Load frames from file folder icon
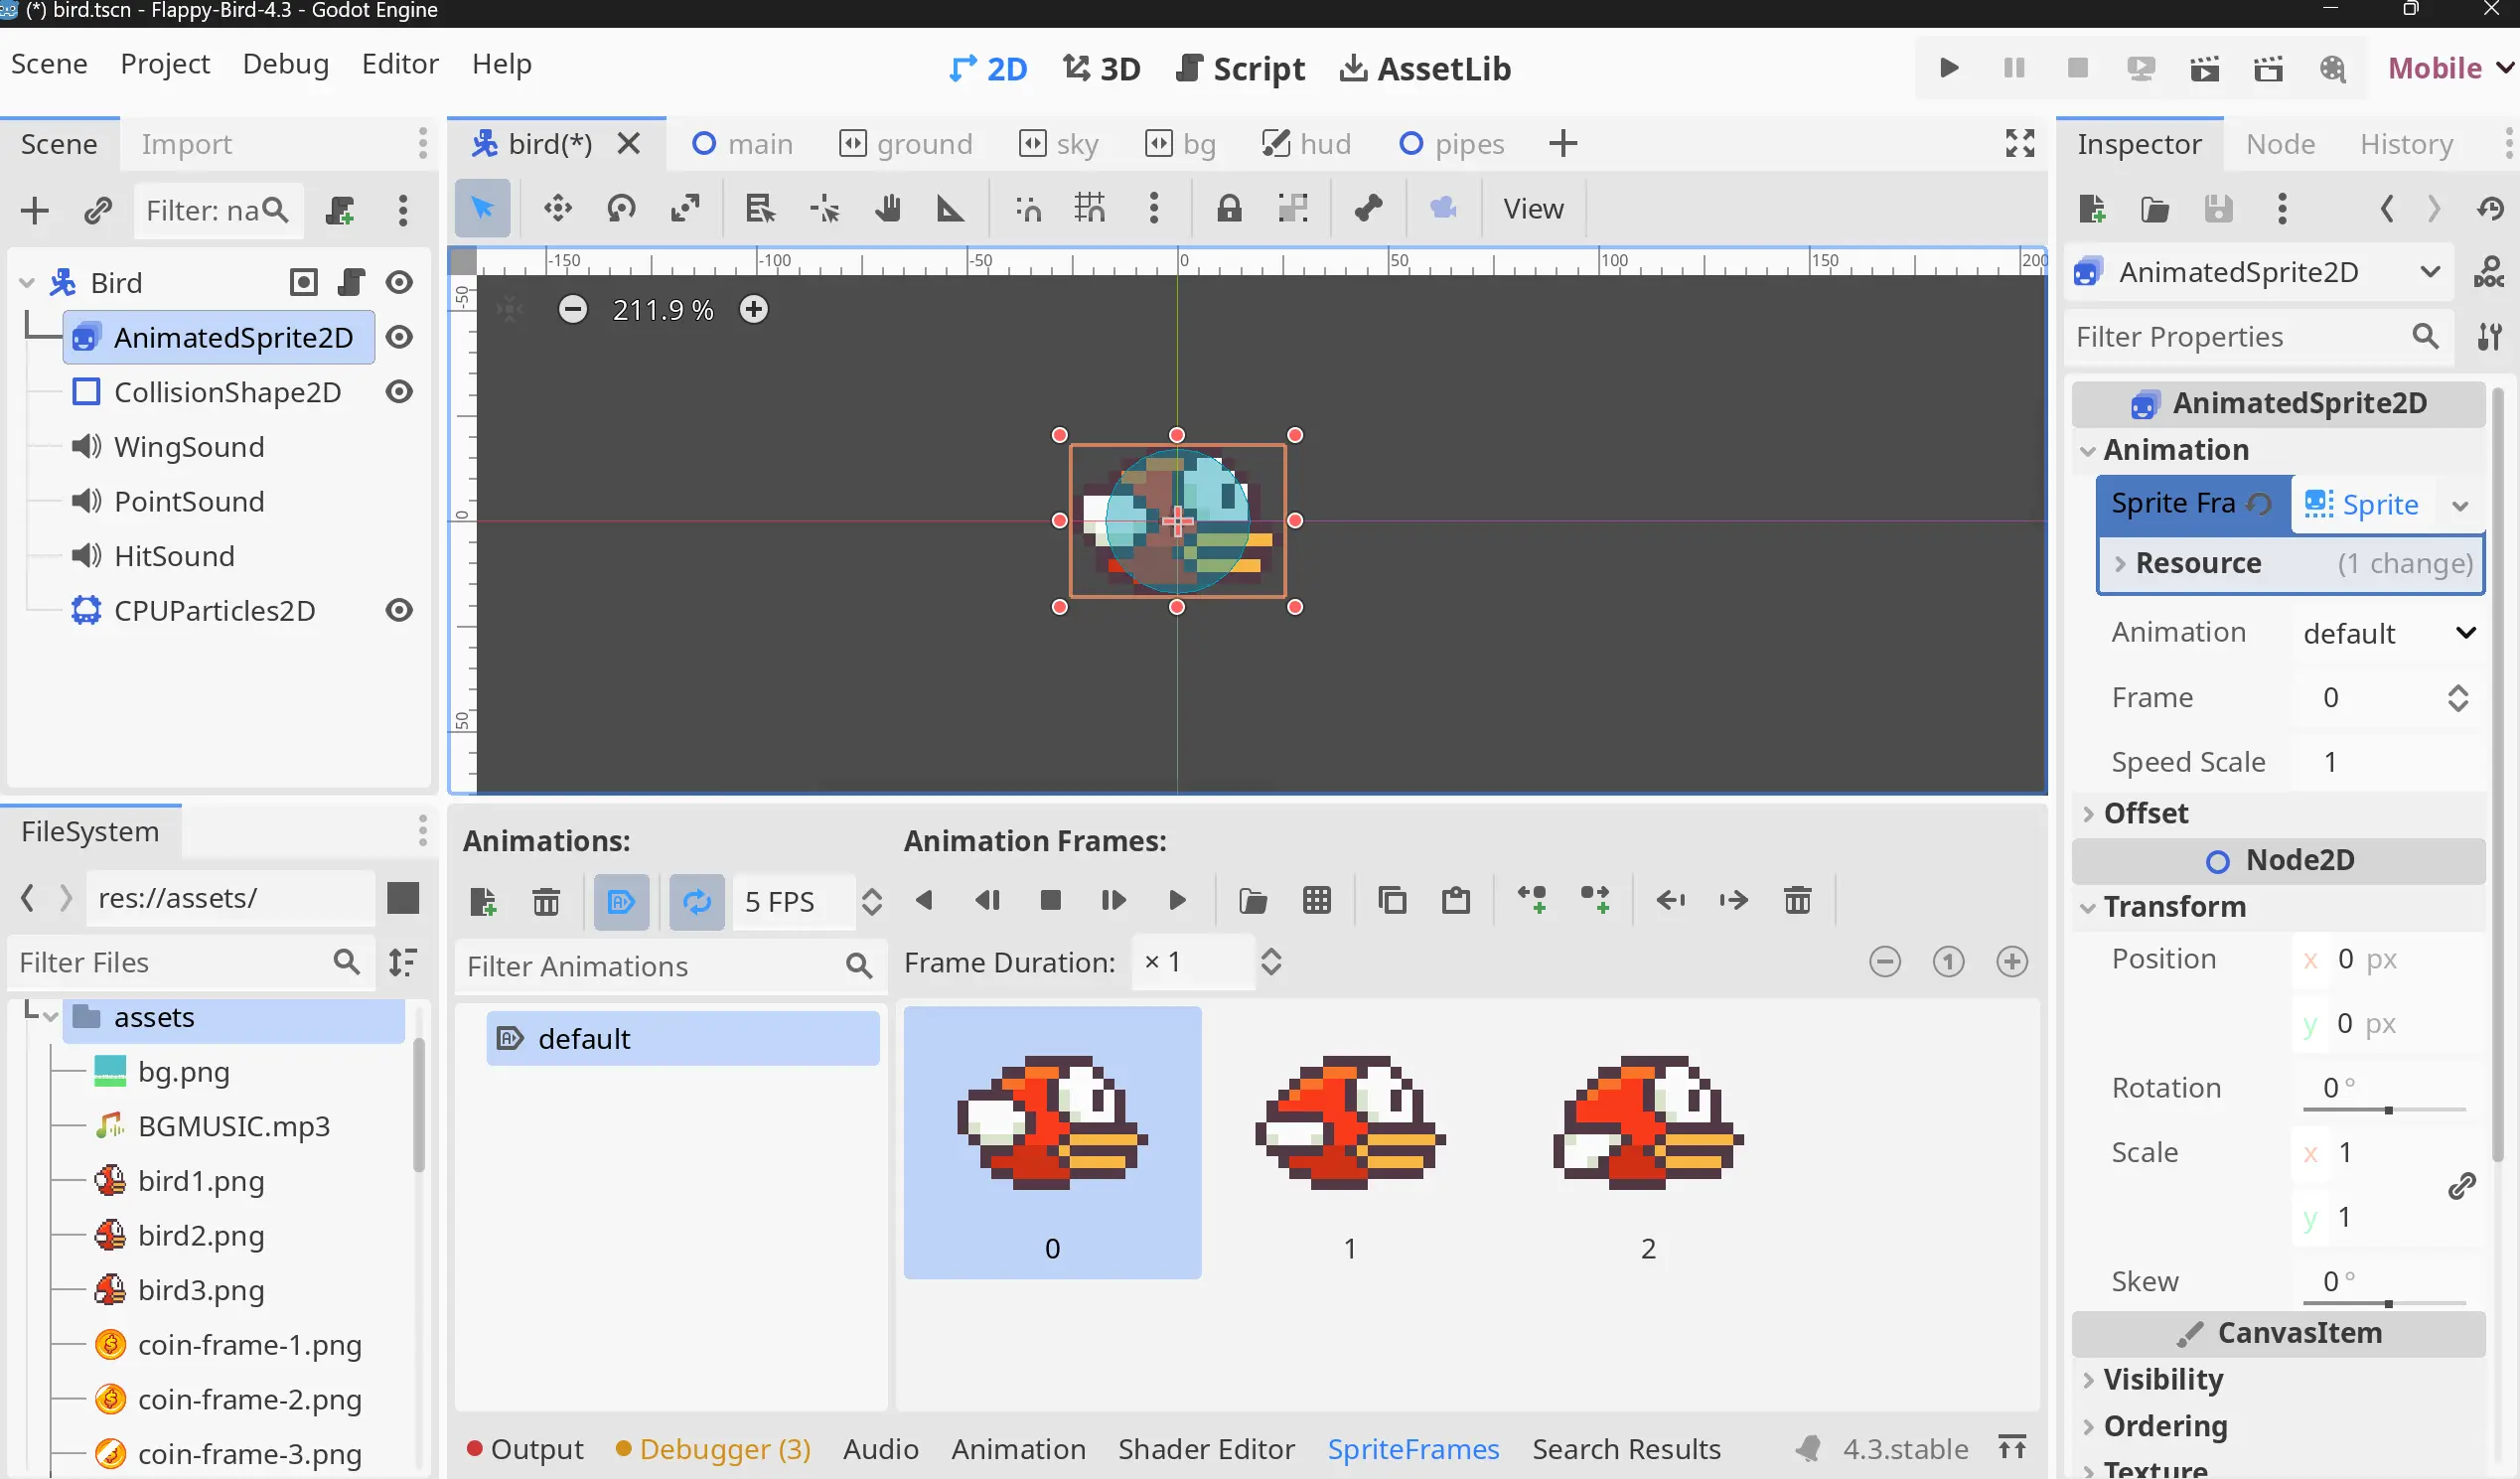The width and height of the screenshot is (2520, 1479). 1253,901
